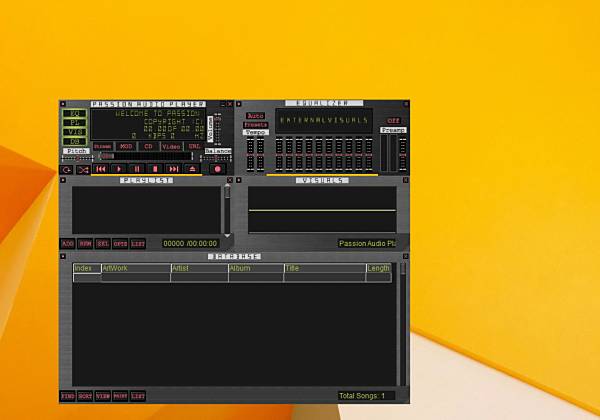Click the Artist column header

(199, 268)
